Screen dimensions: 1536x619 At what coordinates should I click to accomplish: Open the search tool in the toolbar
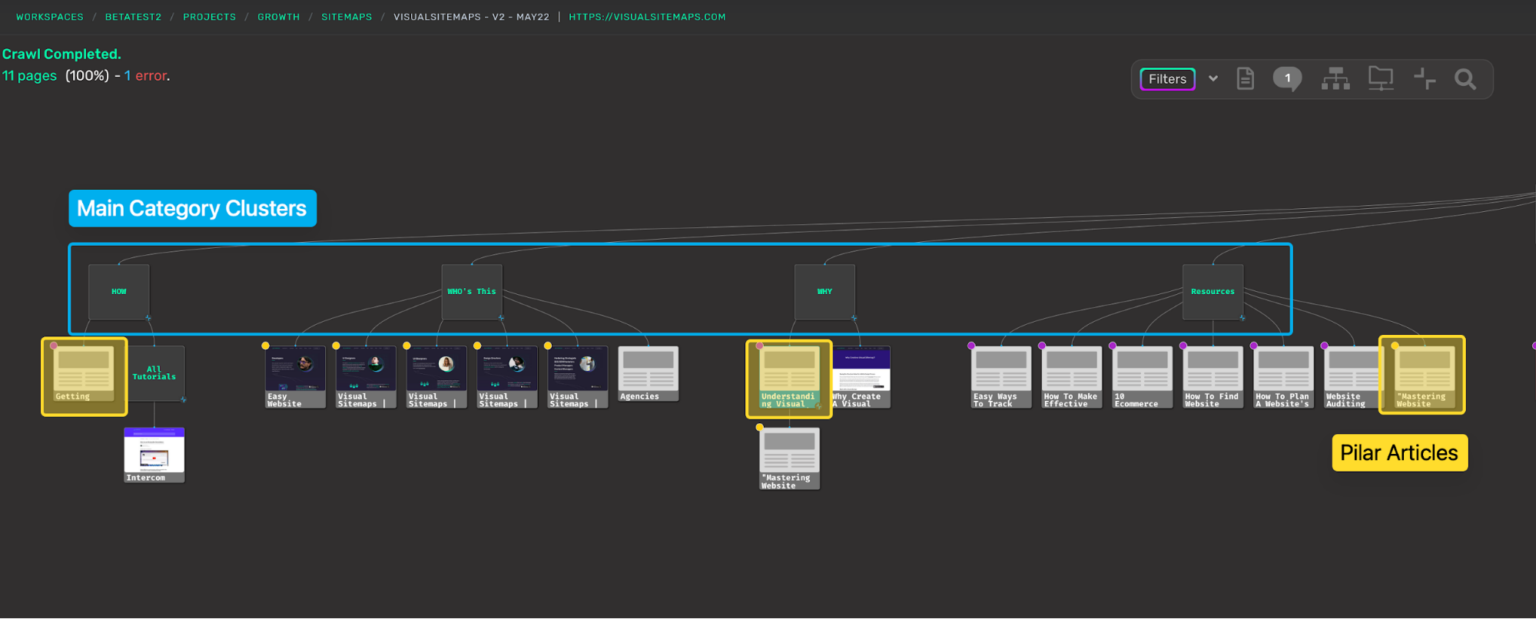[x=1465, y=79]
